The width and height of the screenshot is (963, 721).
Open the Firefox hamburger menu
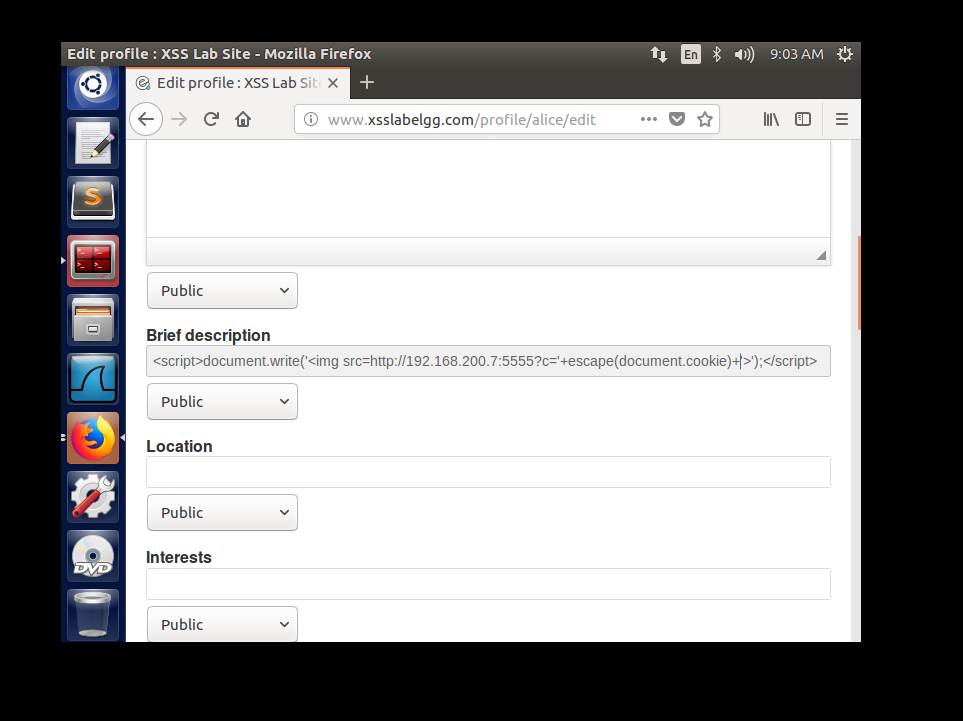842,119
